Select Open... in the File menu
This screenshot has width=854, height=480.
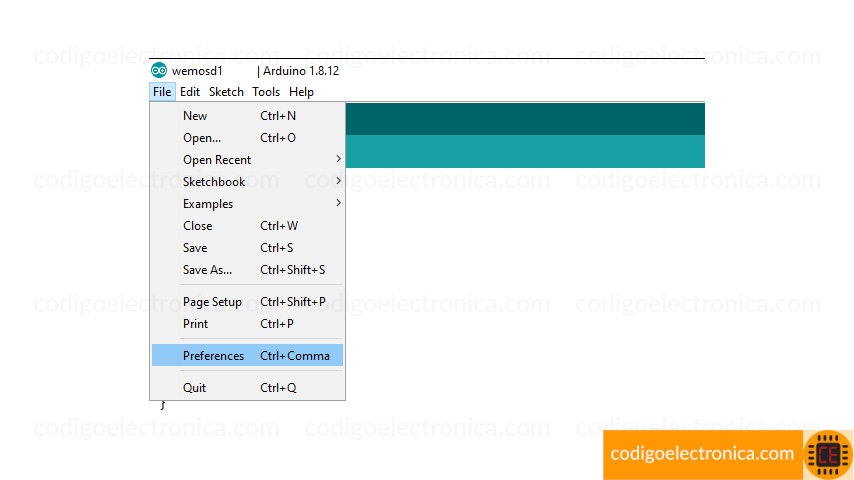click(x=247, y=138)
